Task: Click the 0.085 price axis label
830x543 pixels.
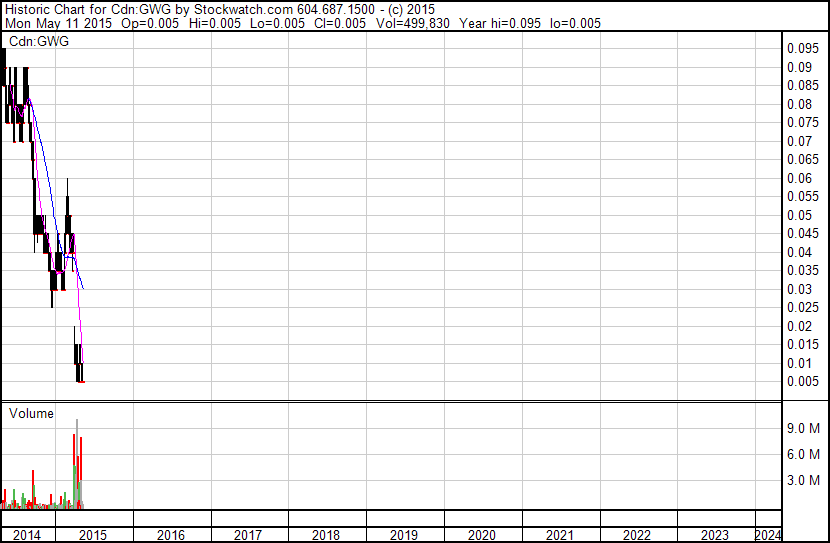Action: click(803, 85)
